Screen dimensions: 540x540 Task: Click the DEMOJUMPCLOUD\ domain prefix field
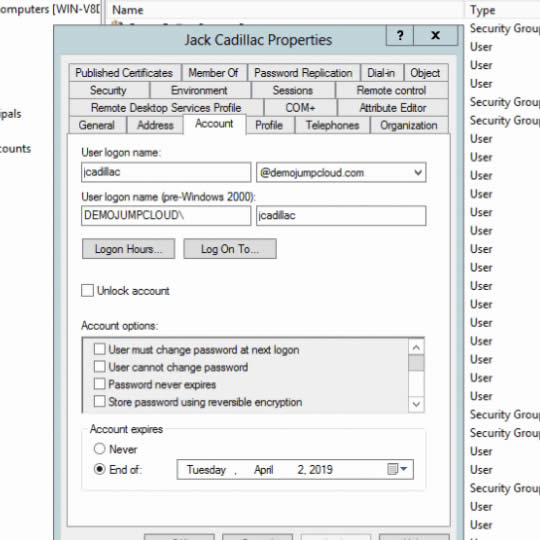166,216
